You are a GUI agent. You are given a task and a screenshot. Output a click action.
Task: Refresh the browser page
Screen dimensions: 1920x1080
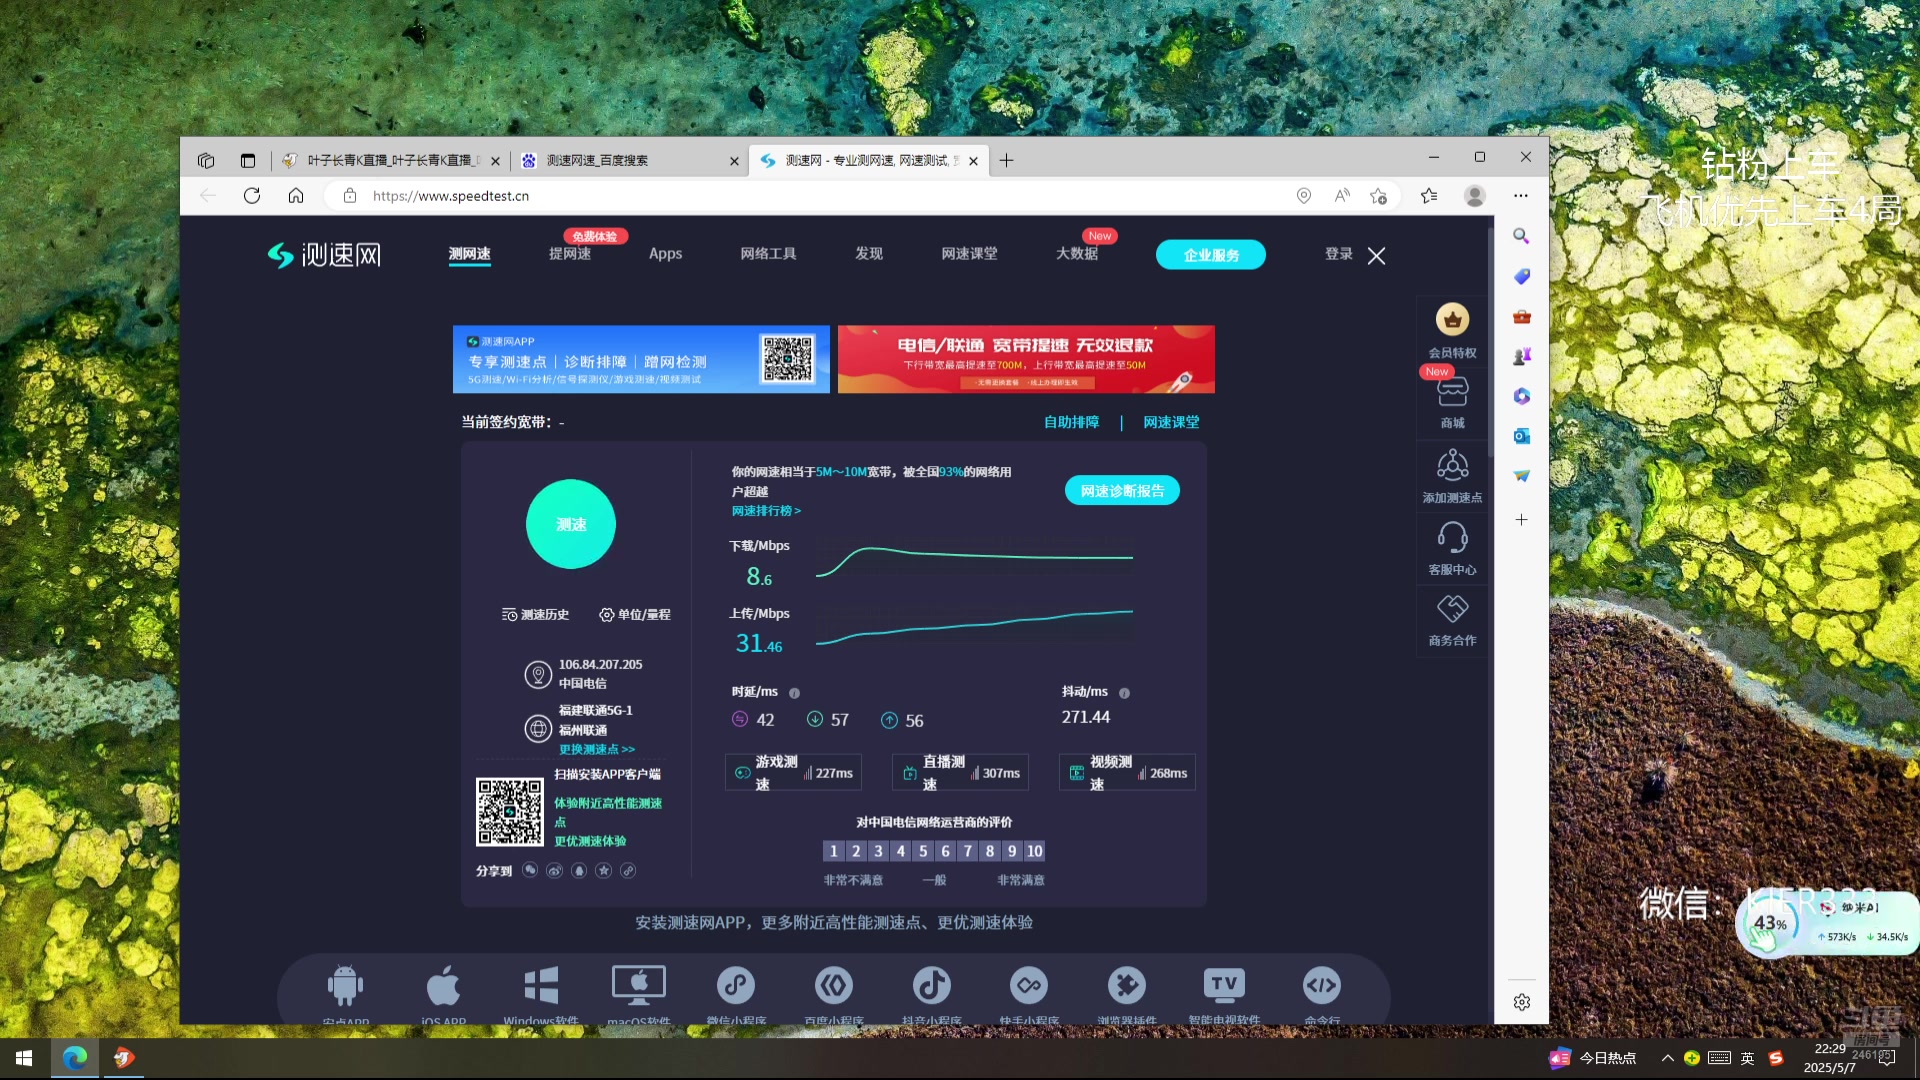[x=252, y=196]
